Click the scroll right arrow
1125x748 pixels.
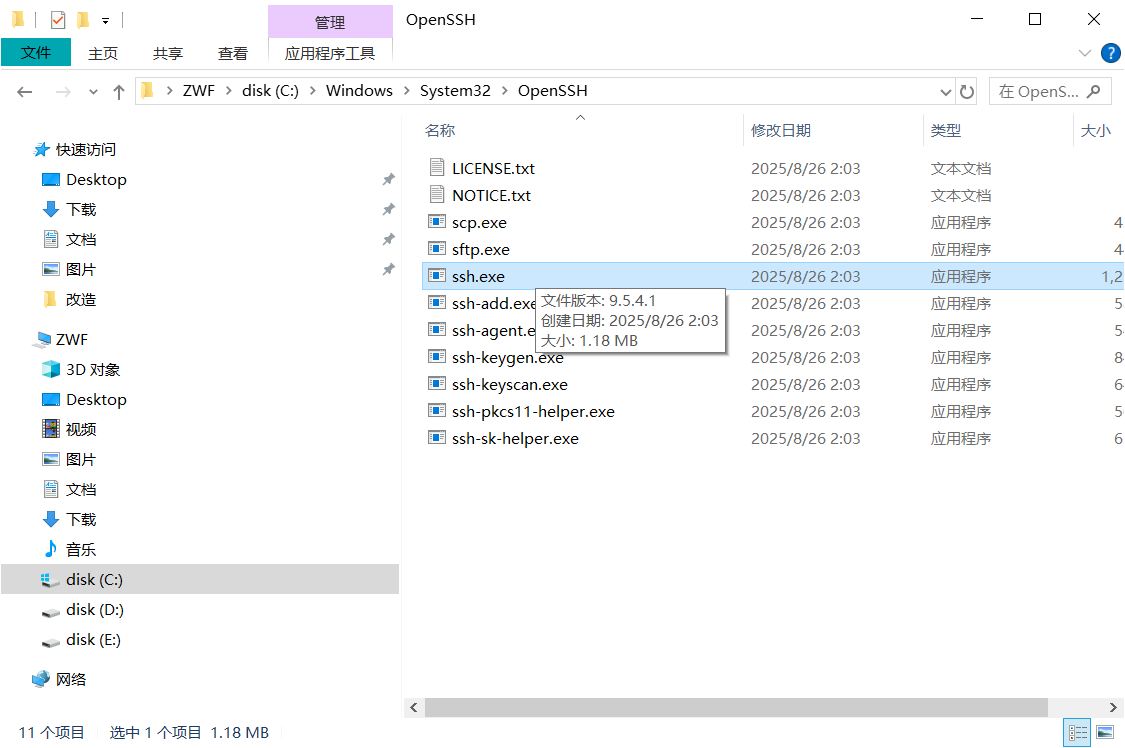(x=1113, y=708)
